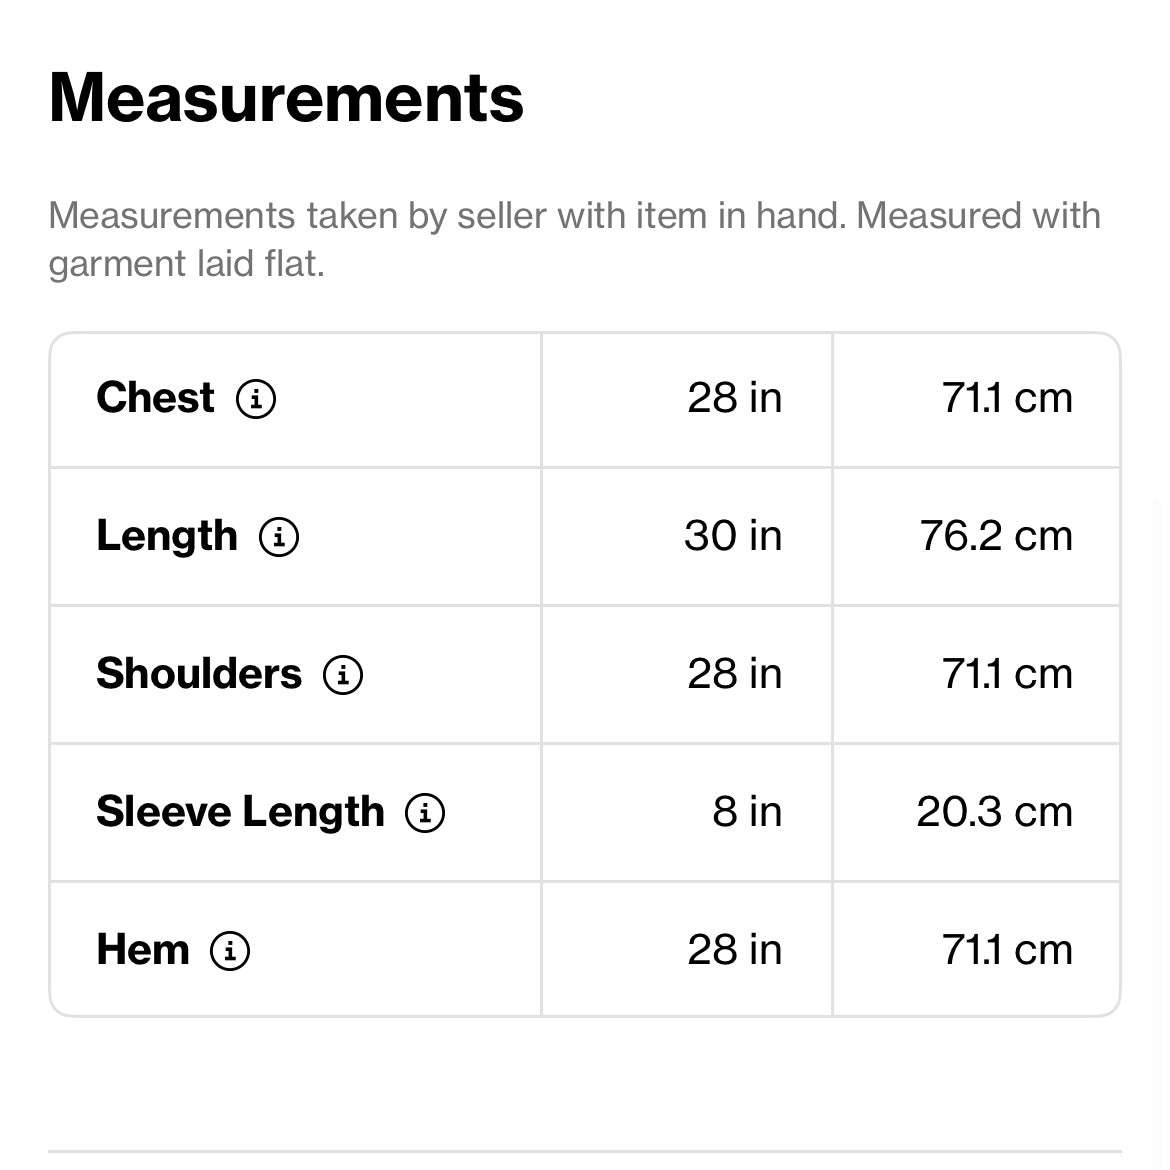Click the Sleeve Length info icon
This screenshot has height=1170, width=1170.
tap(425, 813)
